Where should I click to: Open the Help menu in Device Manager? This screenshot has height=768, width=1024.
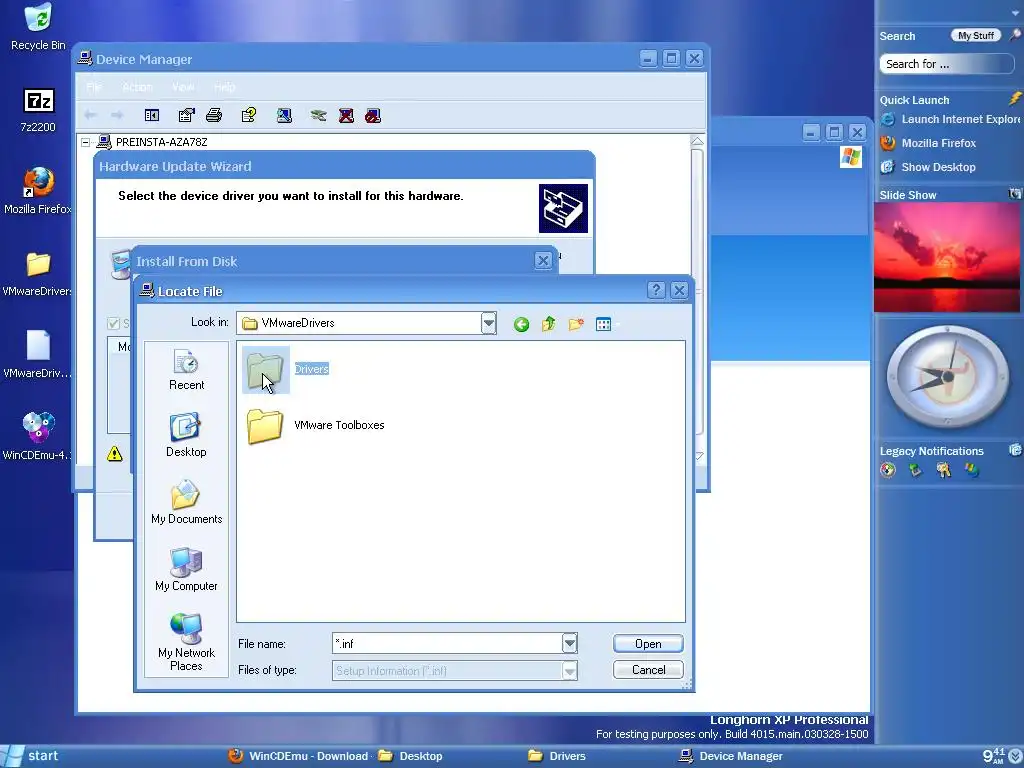tap(225, 87)
